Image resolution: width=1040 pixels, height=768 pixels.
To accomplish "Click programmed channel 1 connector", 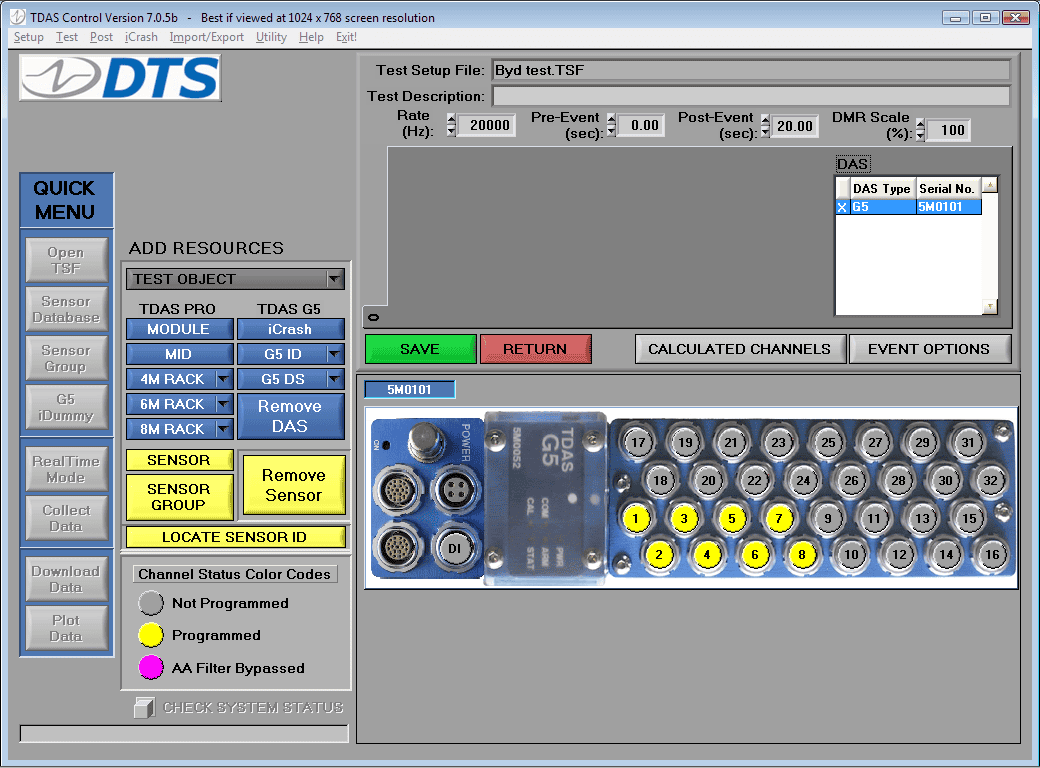I will click(635, 519).
